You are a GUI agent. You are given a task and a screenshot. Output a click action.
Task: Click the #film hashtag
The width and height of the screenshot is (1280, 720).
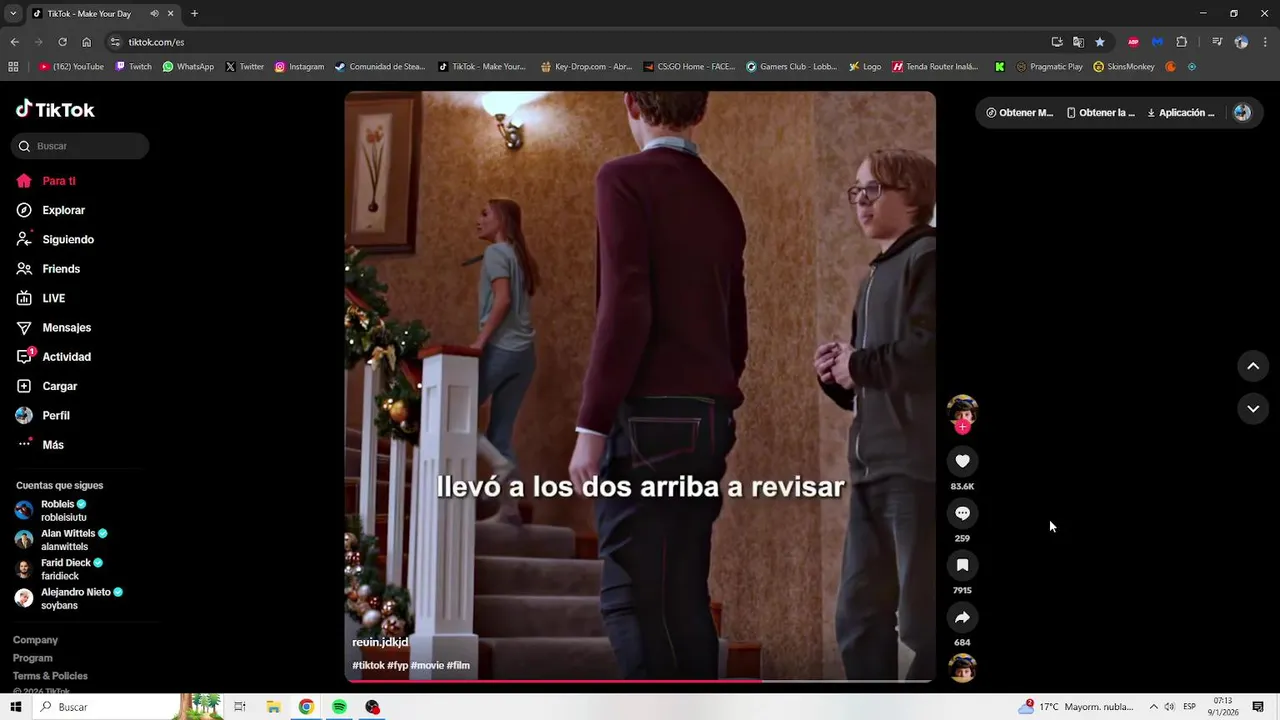pyautogui.click(x=458, y=665)
